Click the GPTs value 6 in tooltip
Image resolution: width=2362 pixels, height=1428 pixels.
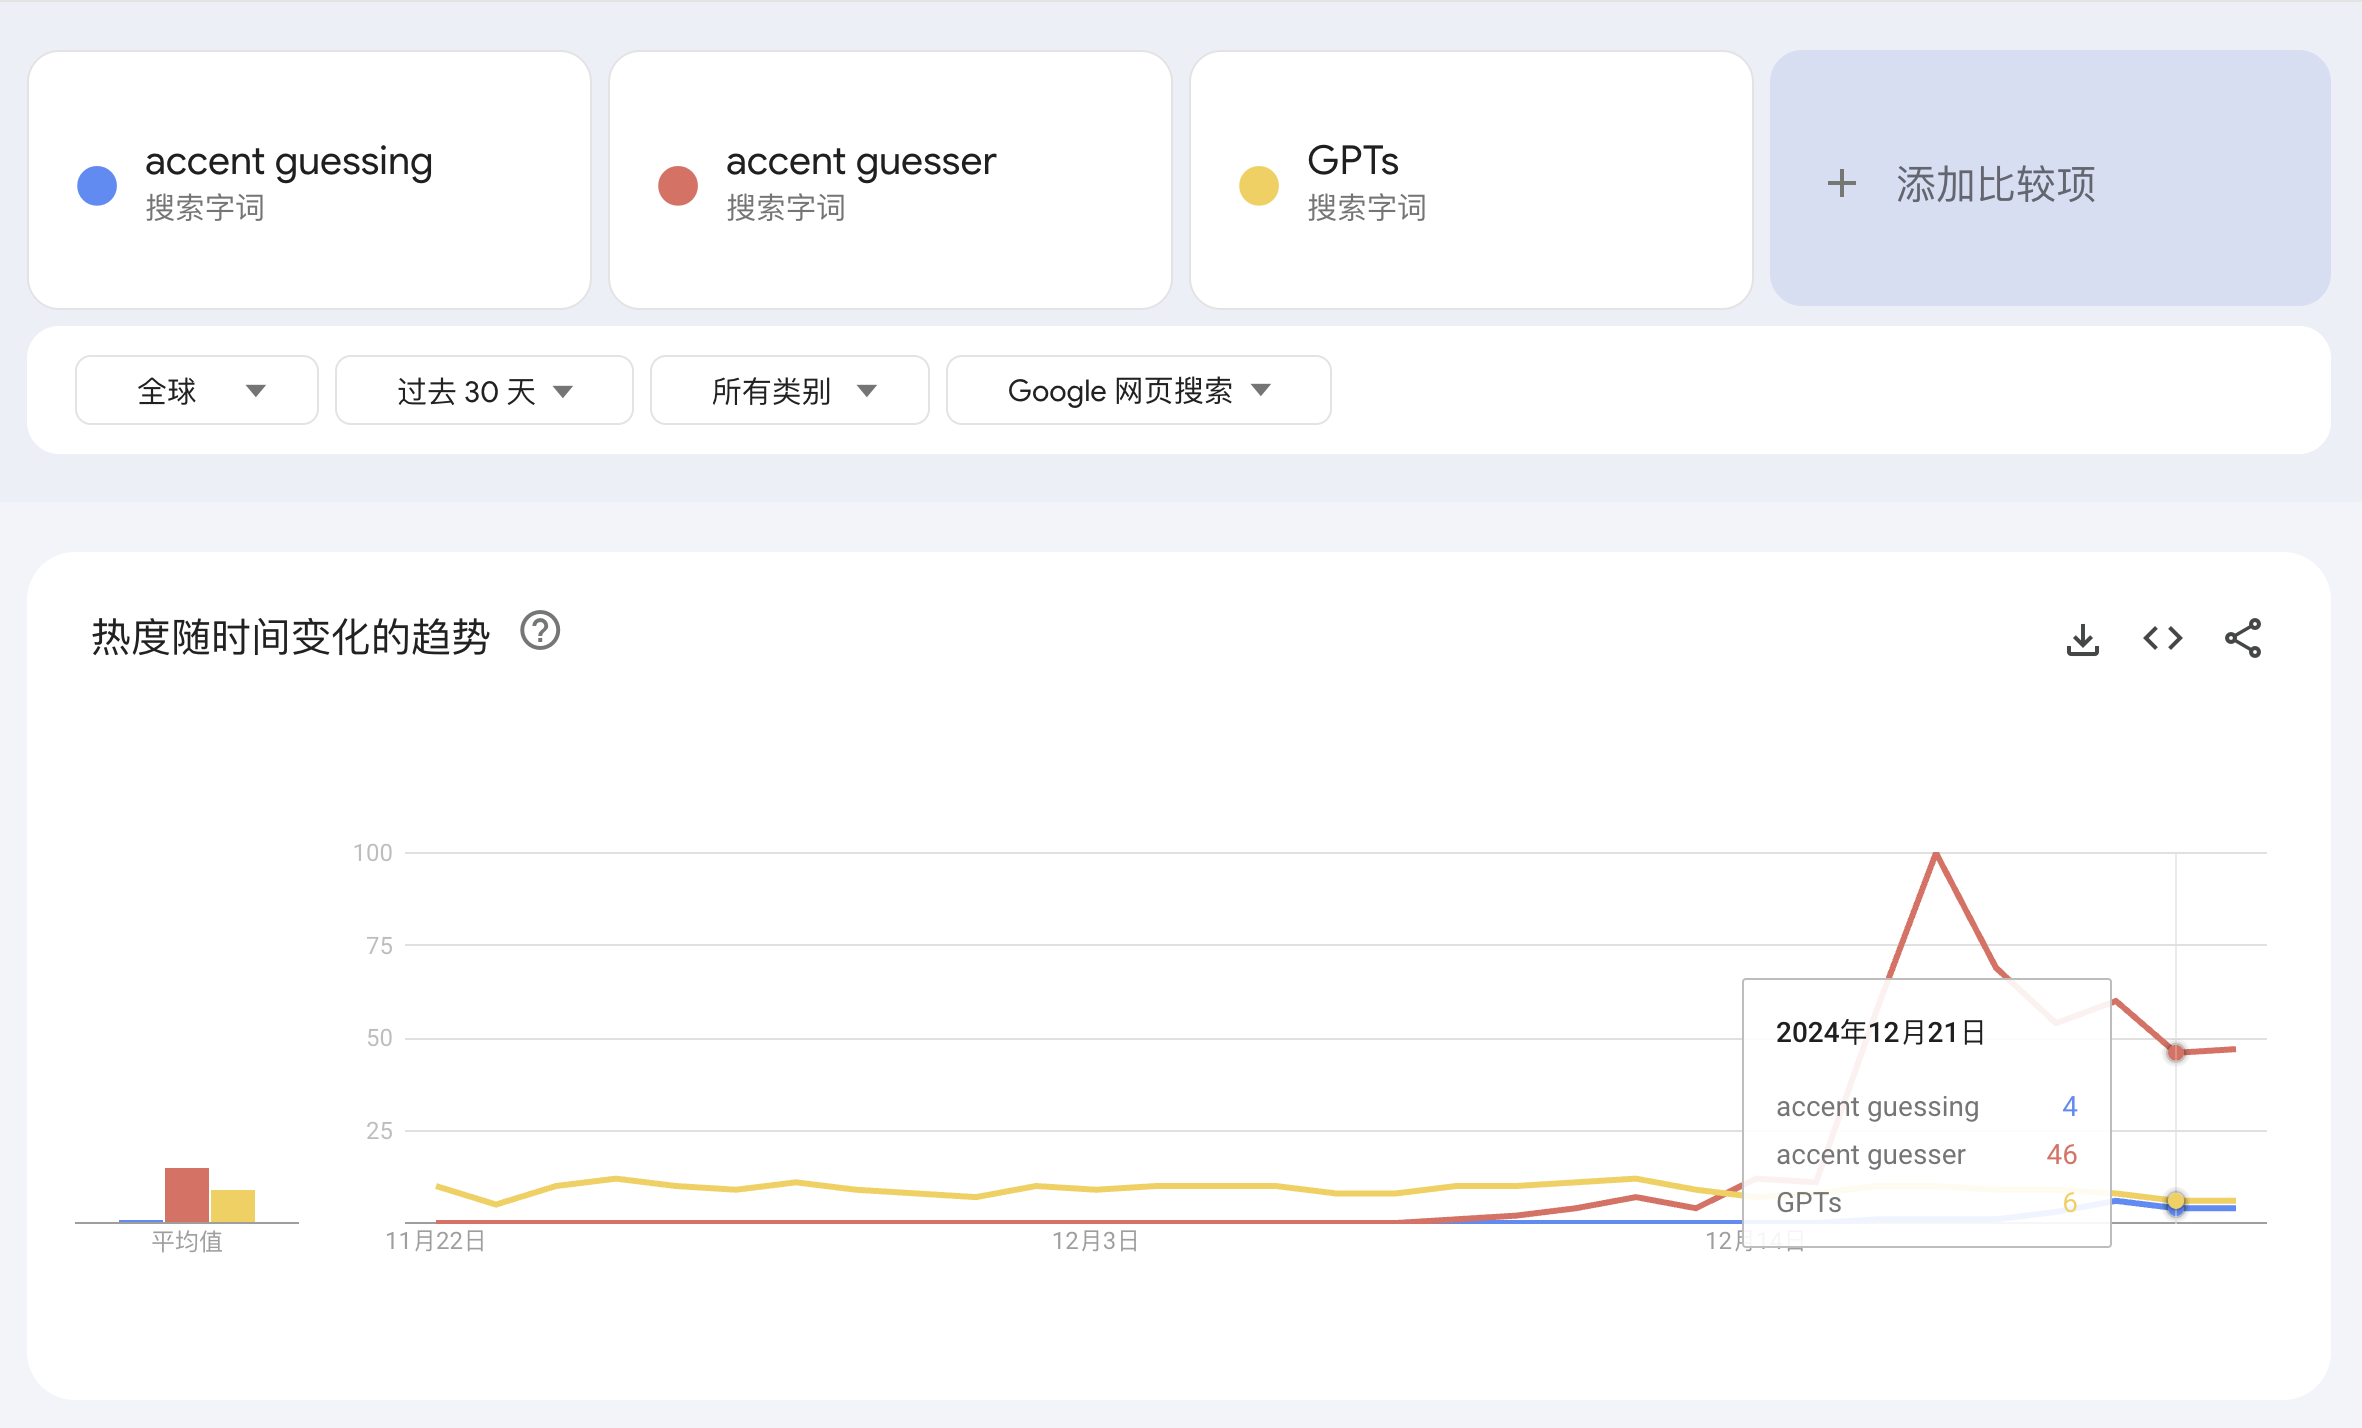pos(2069,1202)
